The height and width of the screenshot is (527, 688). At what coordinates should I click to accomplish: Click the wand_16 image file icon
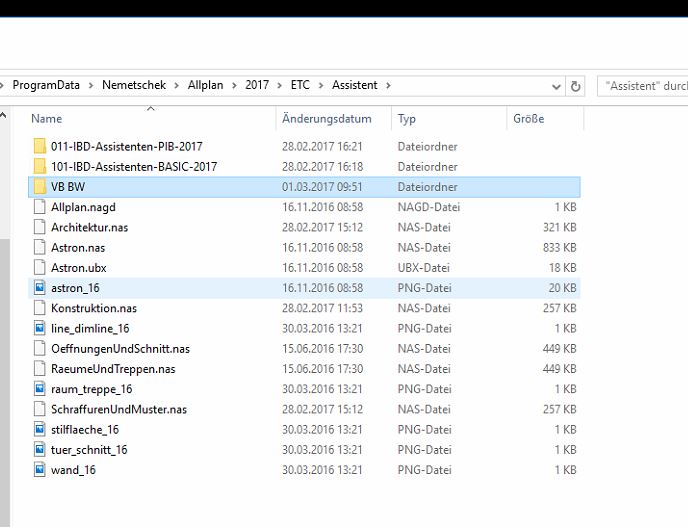point(40,470)
